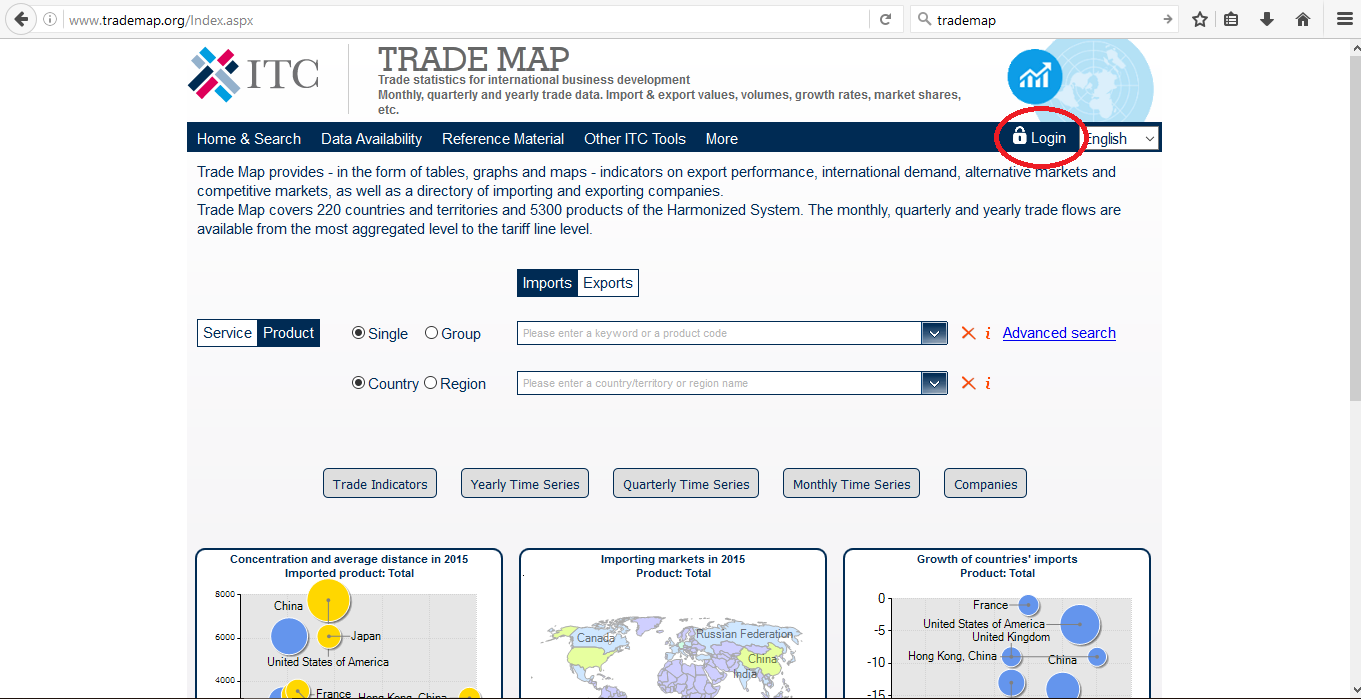Select the Single radio button

click(x=358, y=333)
